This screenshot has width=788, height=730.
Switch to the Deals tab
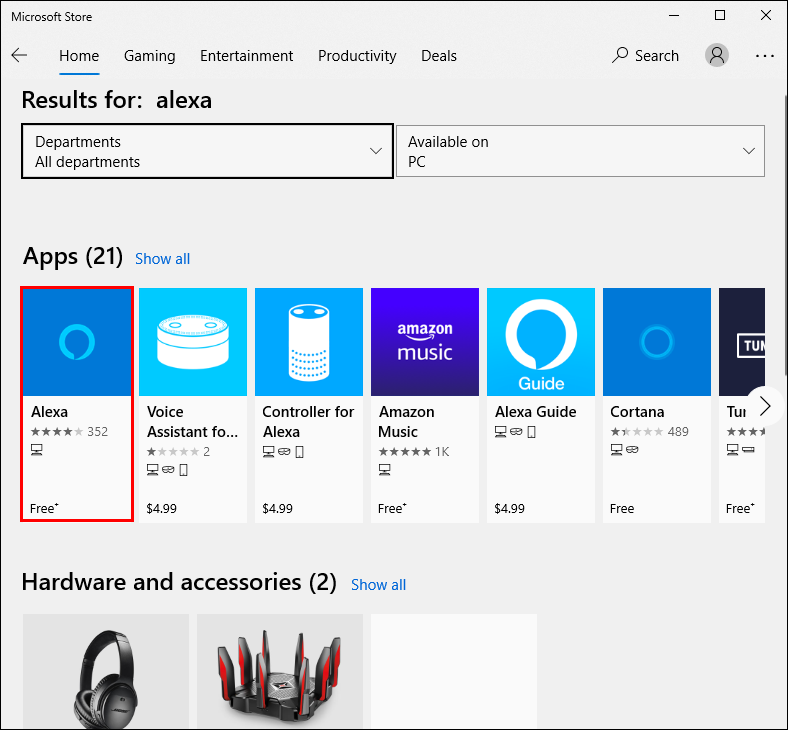pos(439,56)
